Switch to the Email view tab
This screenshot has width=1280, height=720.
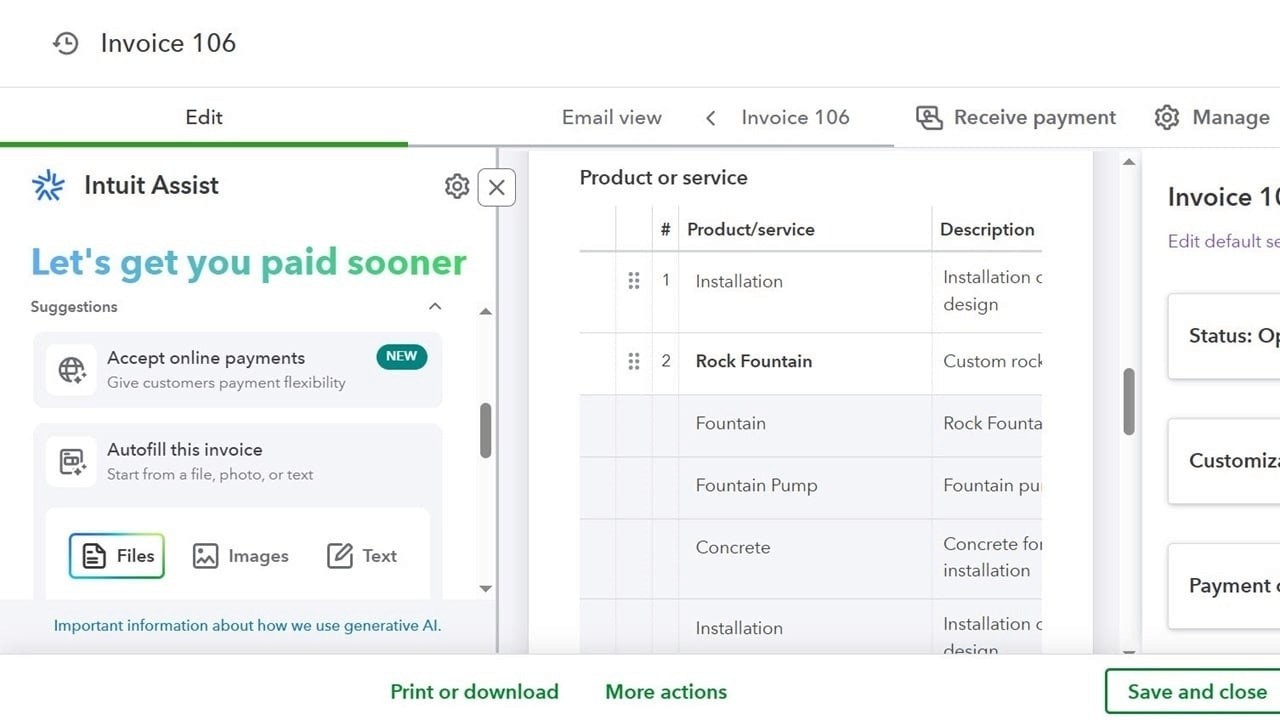[611, 117]
